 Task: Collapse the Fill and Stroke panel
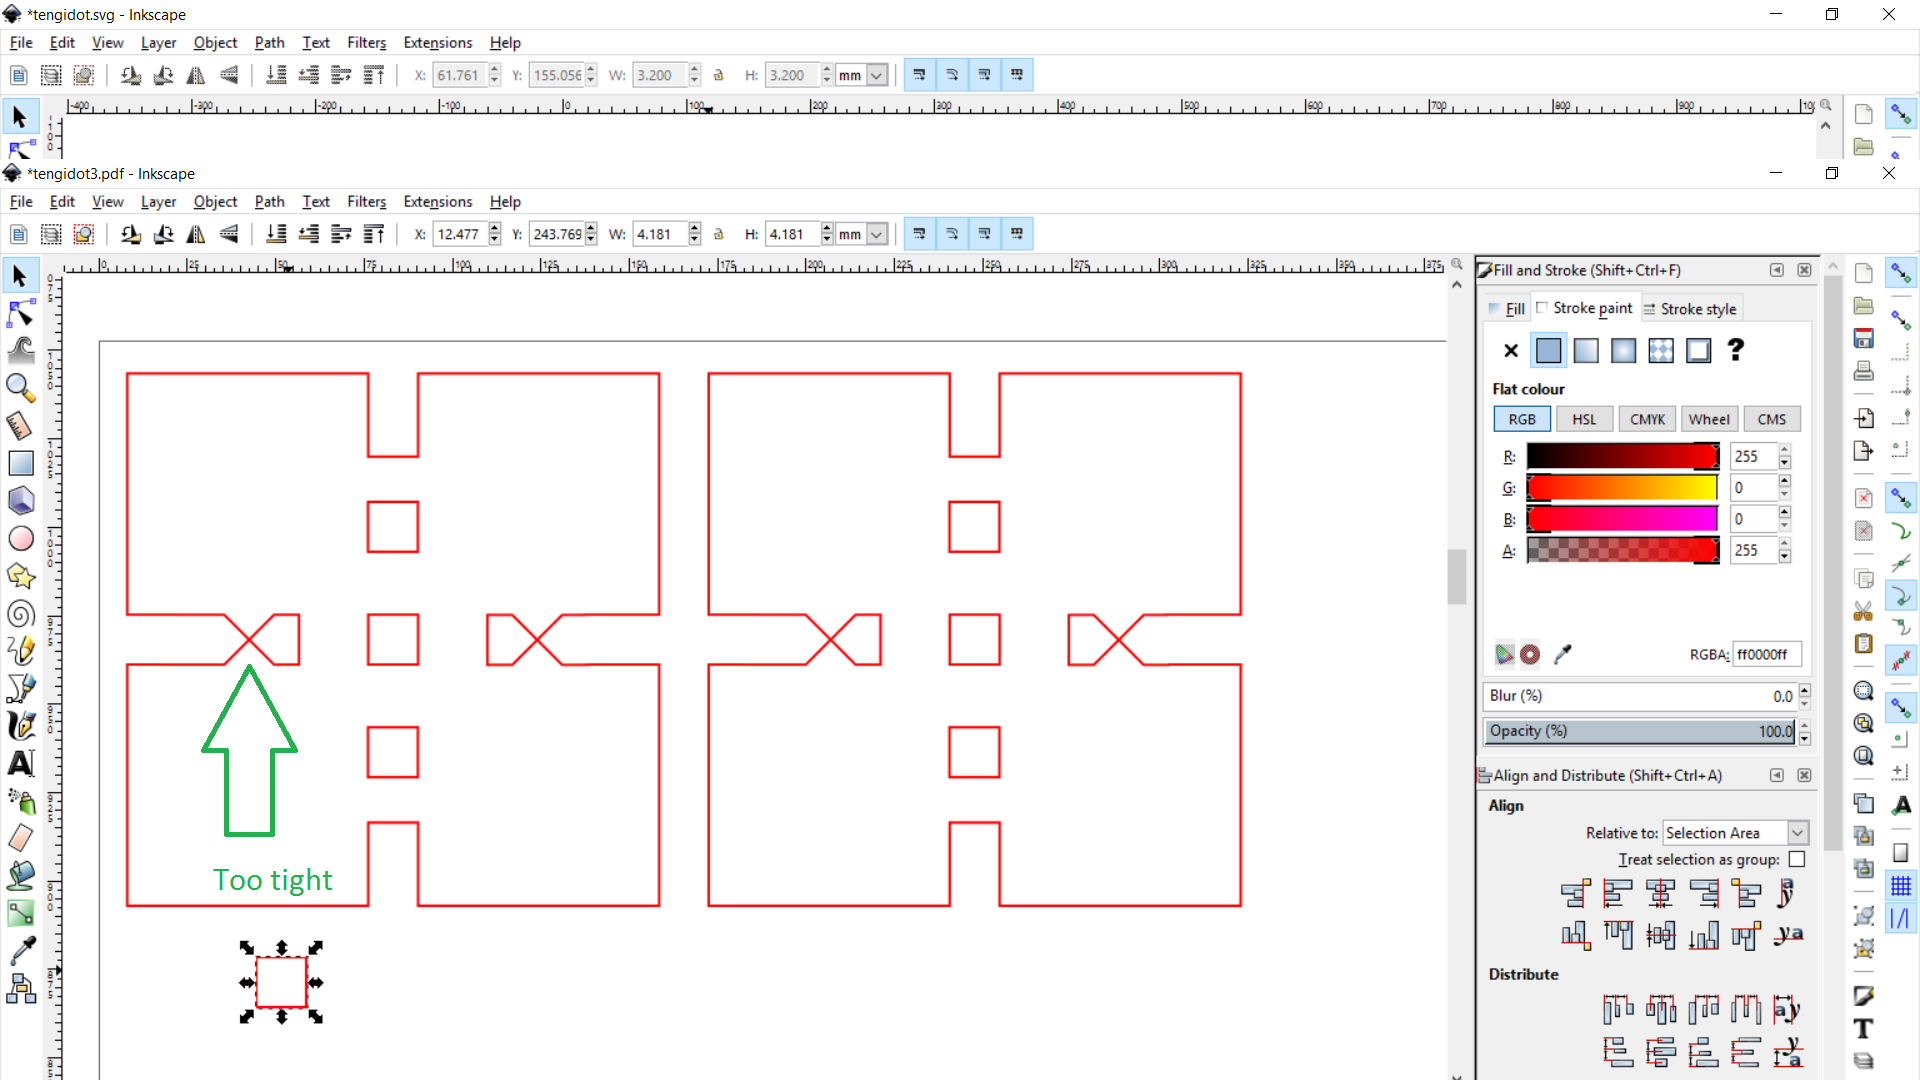click(1776, 270)
